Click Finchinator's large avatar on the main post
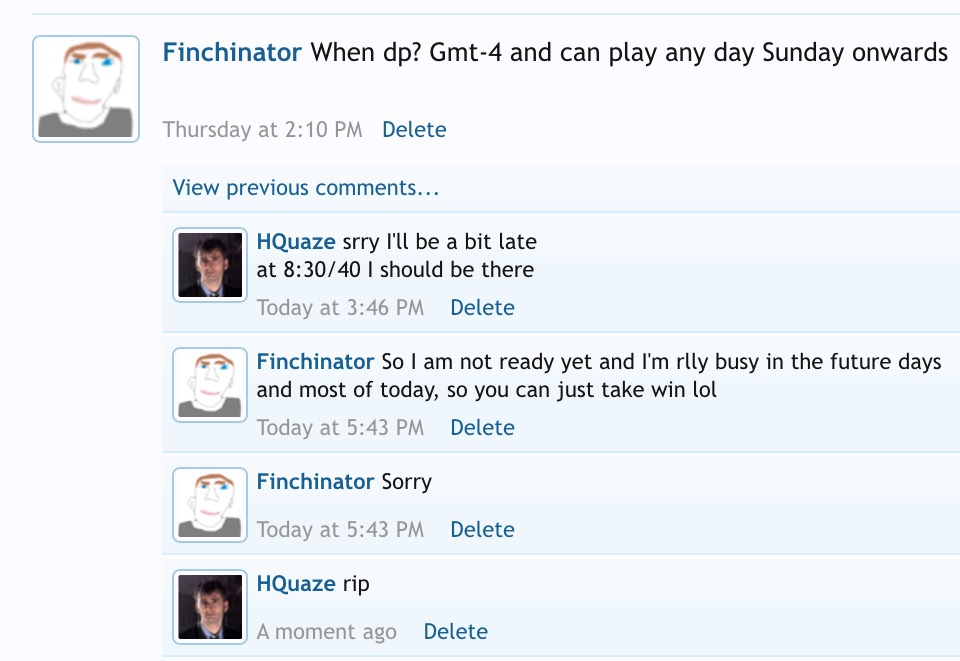The width and height of the screenshot is (960, 661). 86,89
